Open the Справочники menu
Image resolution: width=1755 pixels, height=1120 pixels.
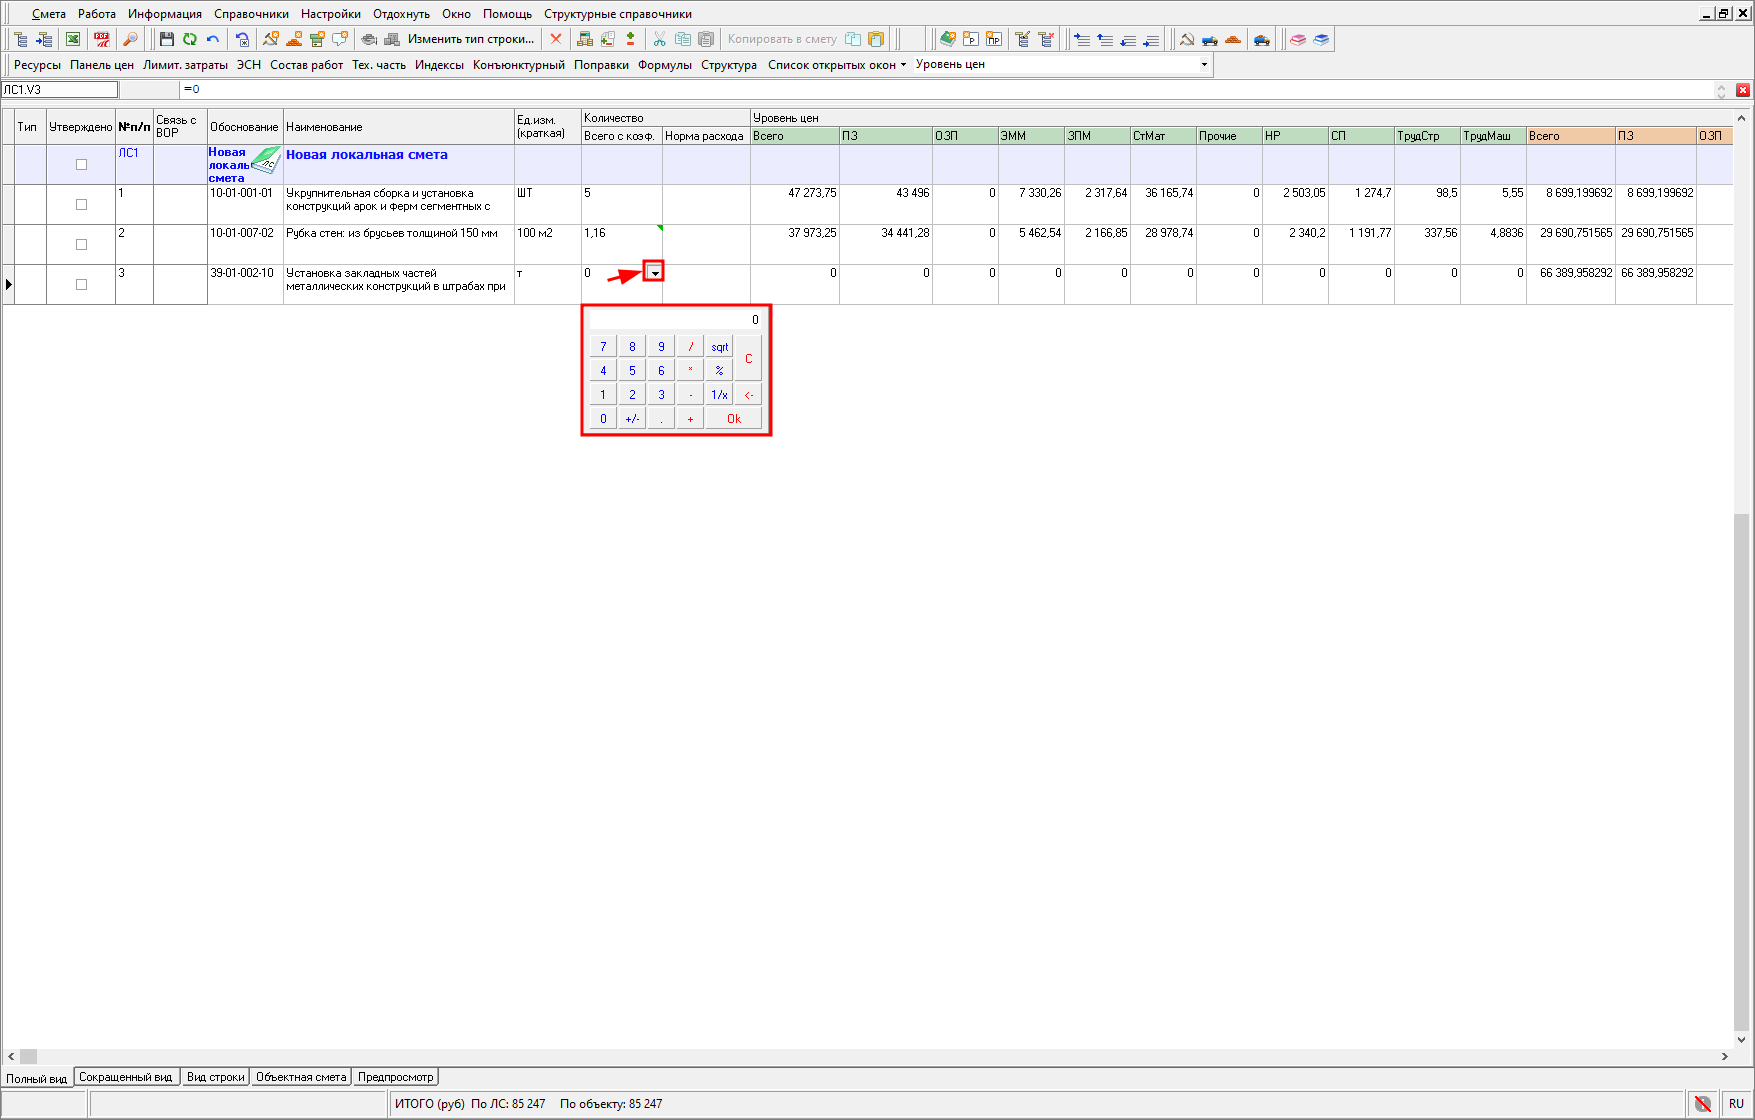[x=251, y=14]
